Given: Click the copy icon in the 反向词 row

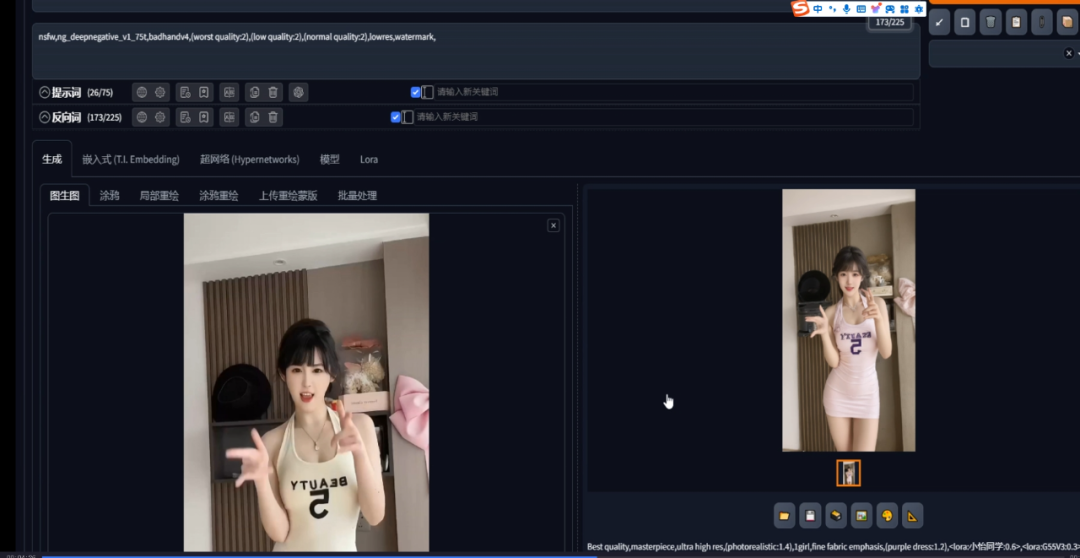Looking at the screenshot, I should point(254,117).
